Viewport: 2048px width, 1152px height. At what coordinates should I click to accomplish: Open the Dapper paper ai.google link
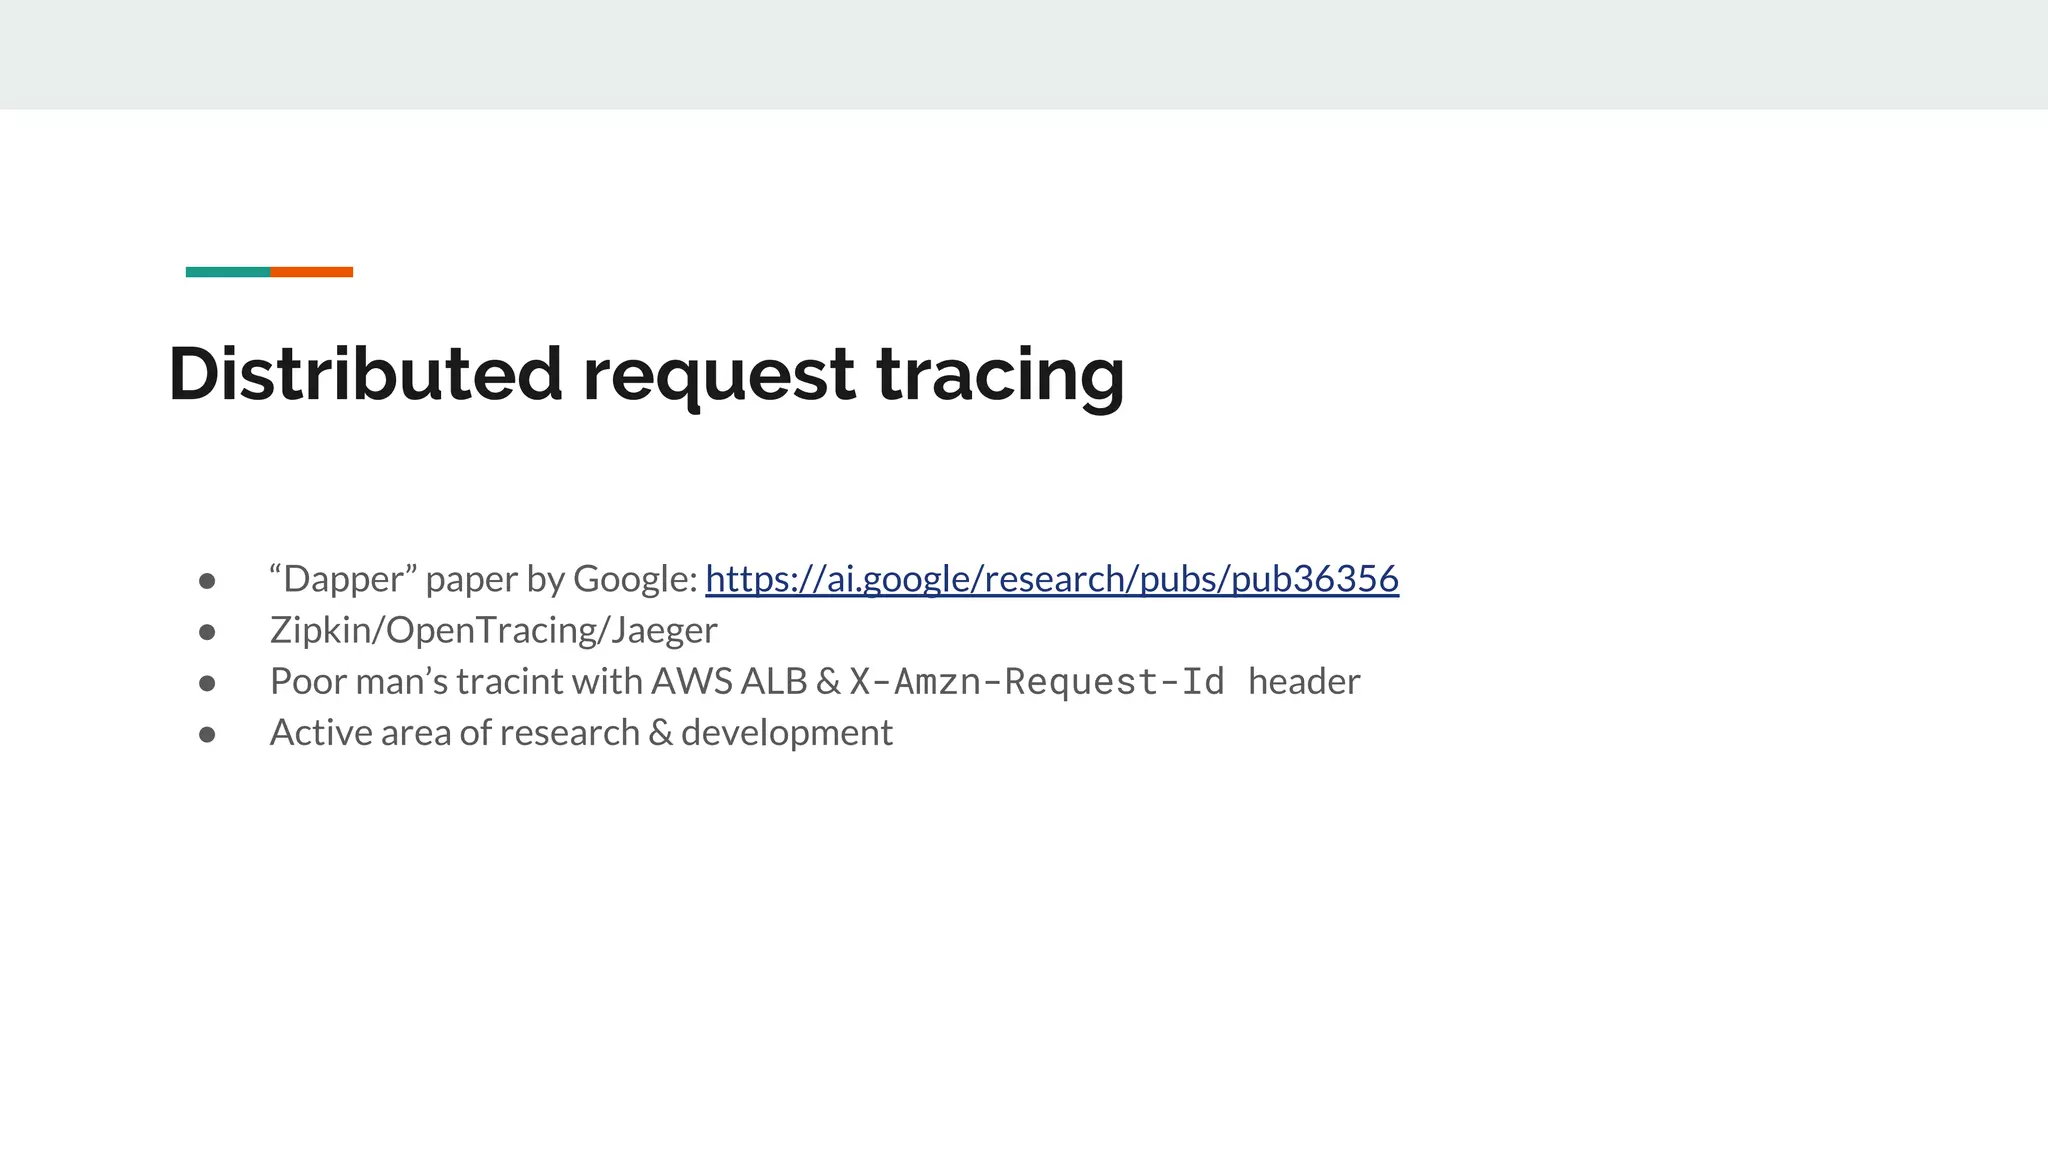coord(1050,579)
